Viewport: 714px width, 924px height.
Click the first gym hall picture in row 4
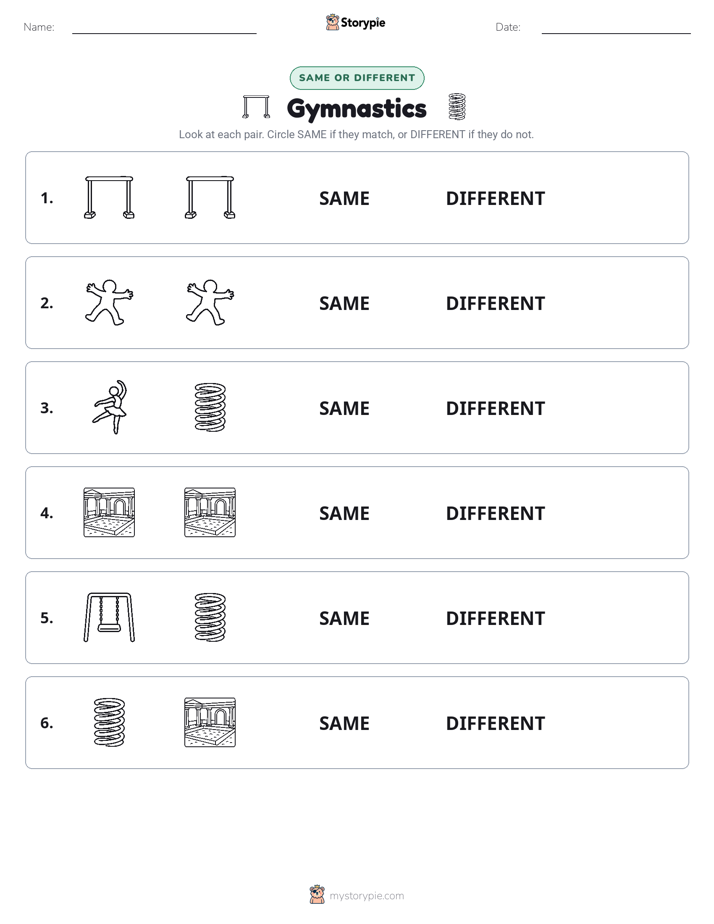point(109,512)
